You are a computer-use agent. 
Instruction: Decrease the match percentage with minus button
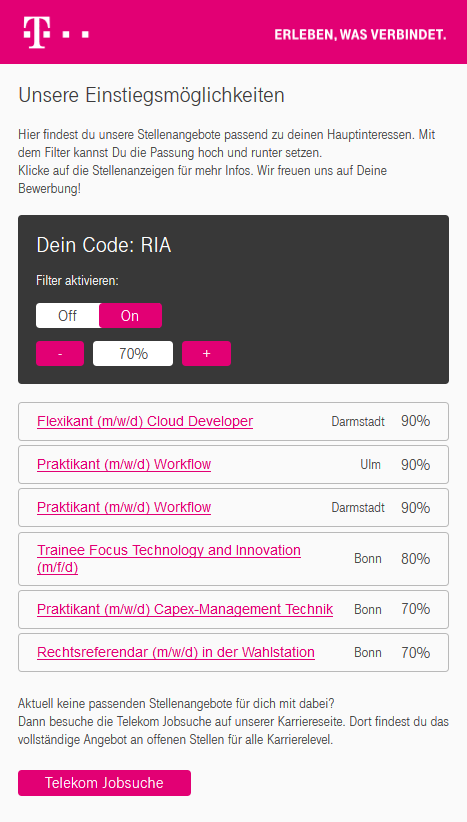point(60,353)
